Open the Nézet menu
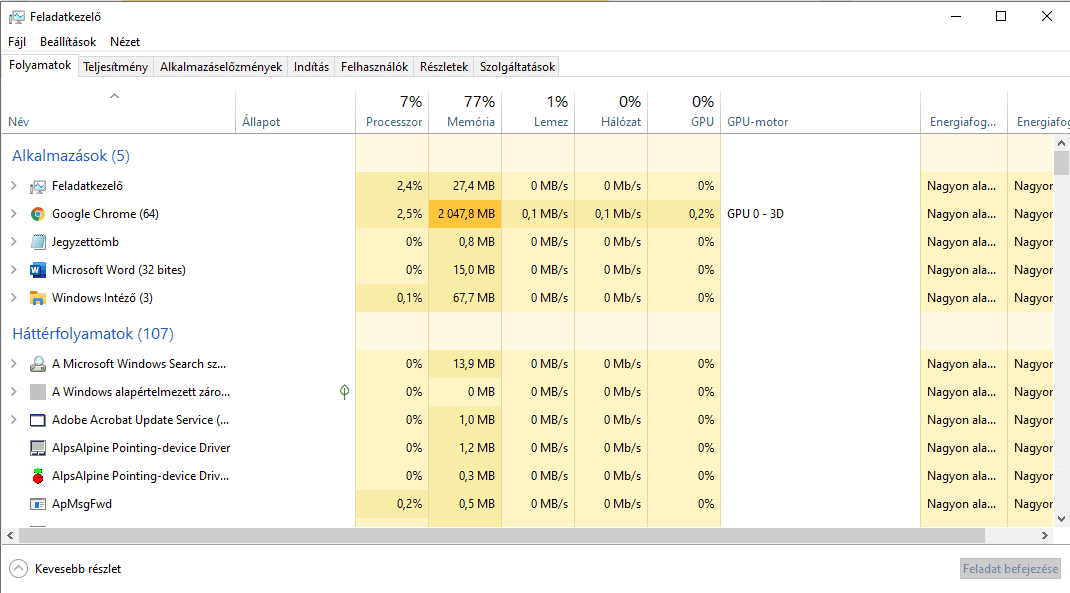The height and width of the screenshot is (593, 1070). [125, 42]
